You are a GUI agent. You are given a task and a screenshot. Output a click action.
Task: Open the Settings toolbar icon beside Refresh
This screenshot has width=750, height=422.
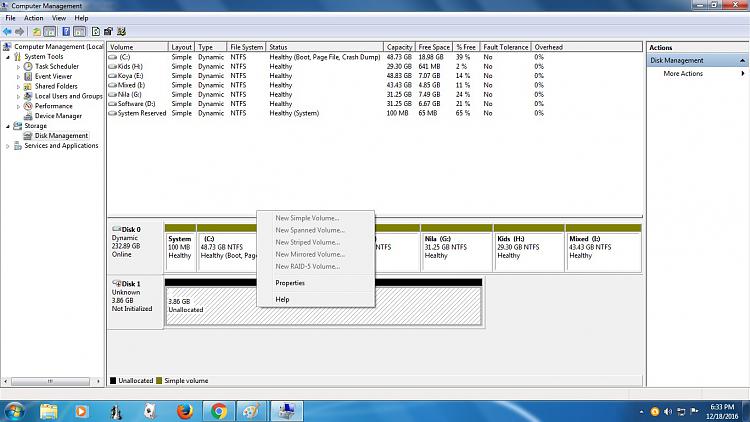click(x=108, y=32)
